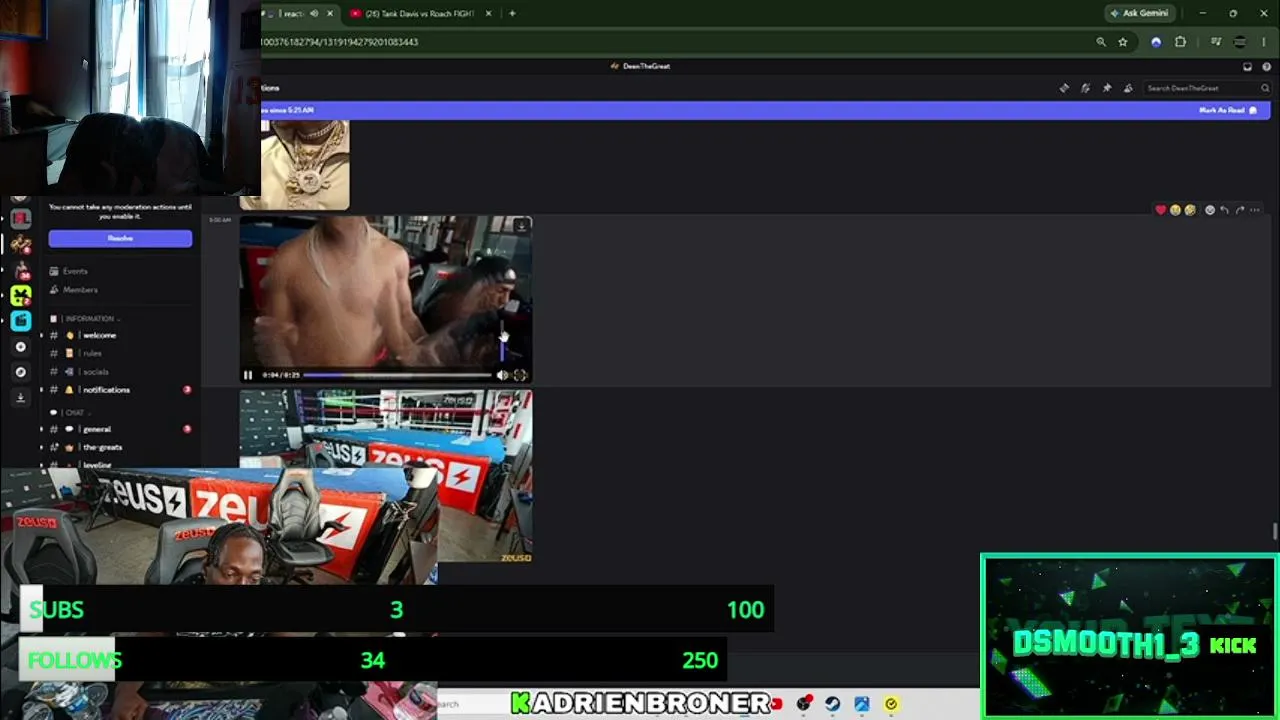
Task: Collapse the CHAT category
Action: pyautogui.click(x=74, y=412)
